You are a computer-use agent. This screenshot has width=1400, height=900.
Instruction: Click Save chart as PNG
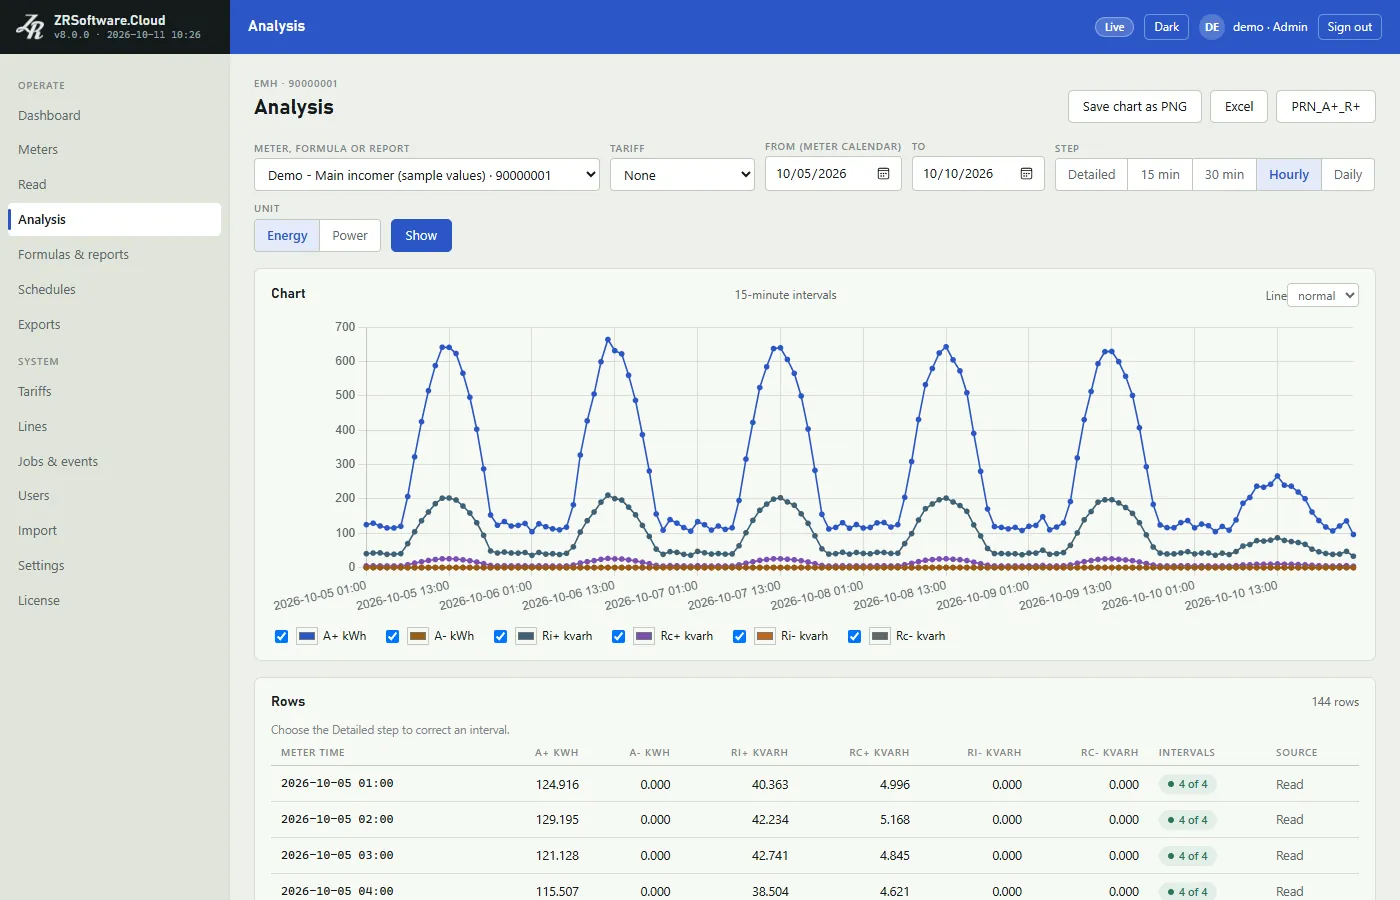[1134, 106]
